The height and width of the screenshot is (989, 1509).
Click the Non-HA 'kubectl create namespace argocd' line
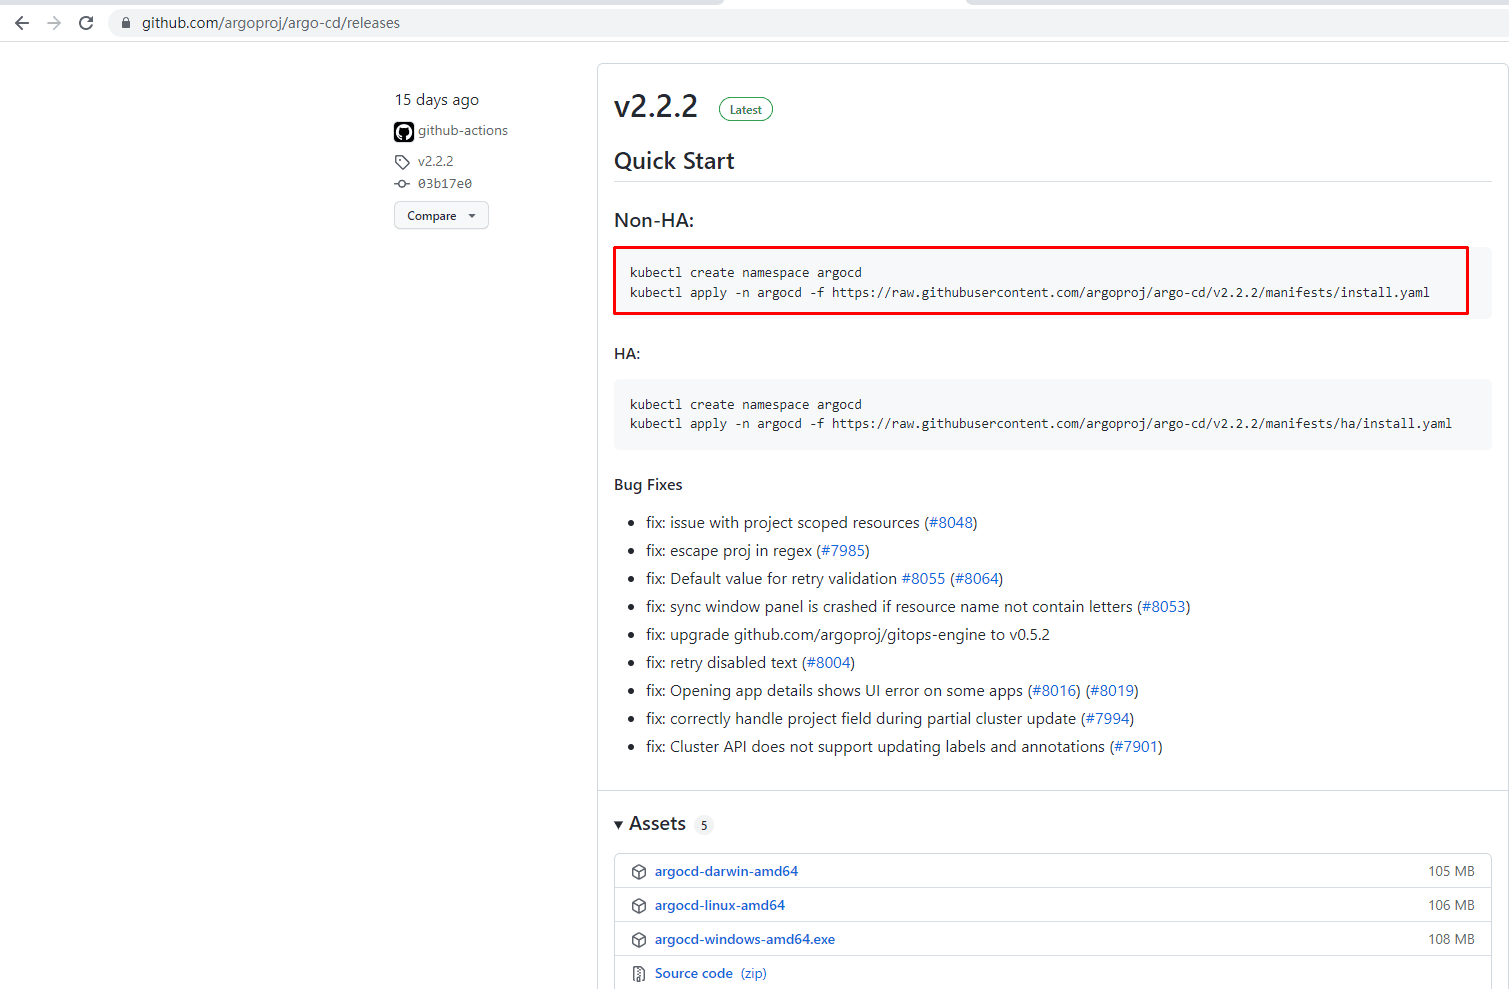point(746,273)
